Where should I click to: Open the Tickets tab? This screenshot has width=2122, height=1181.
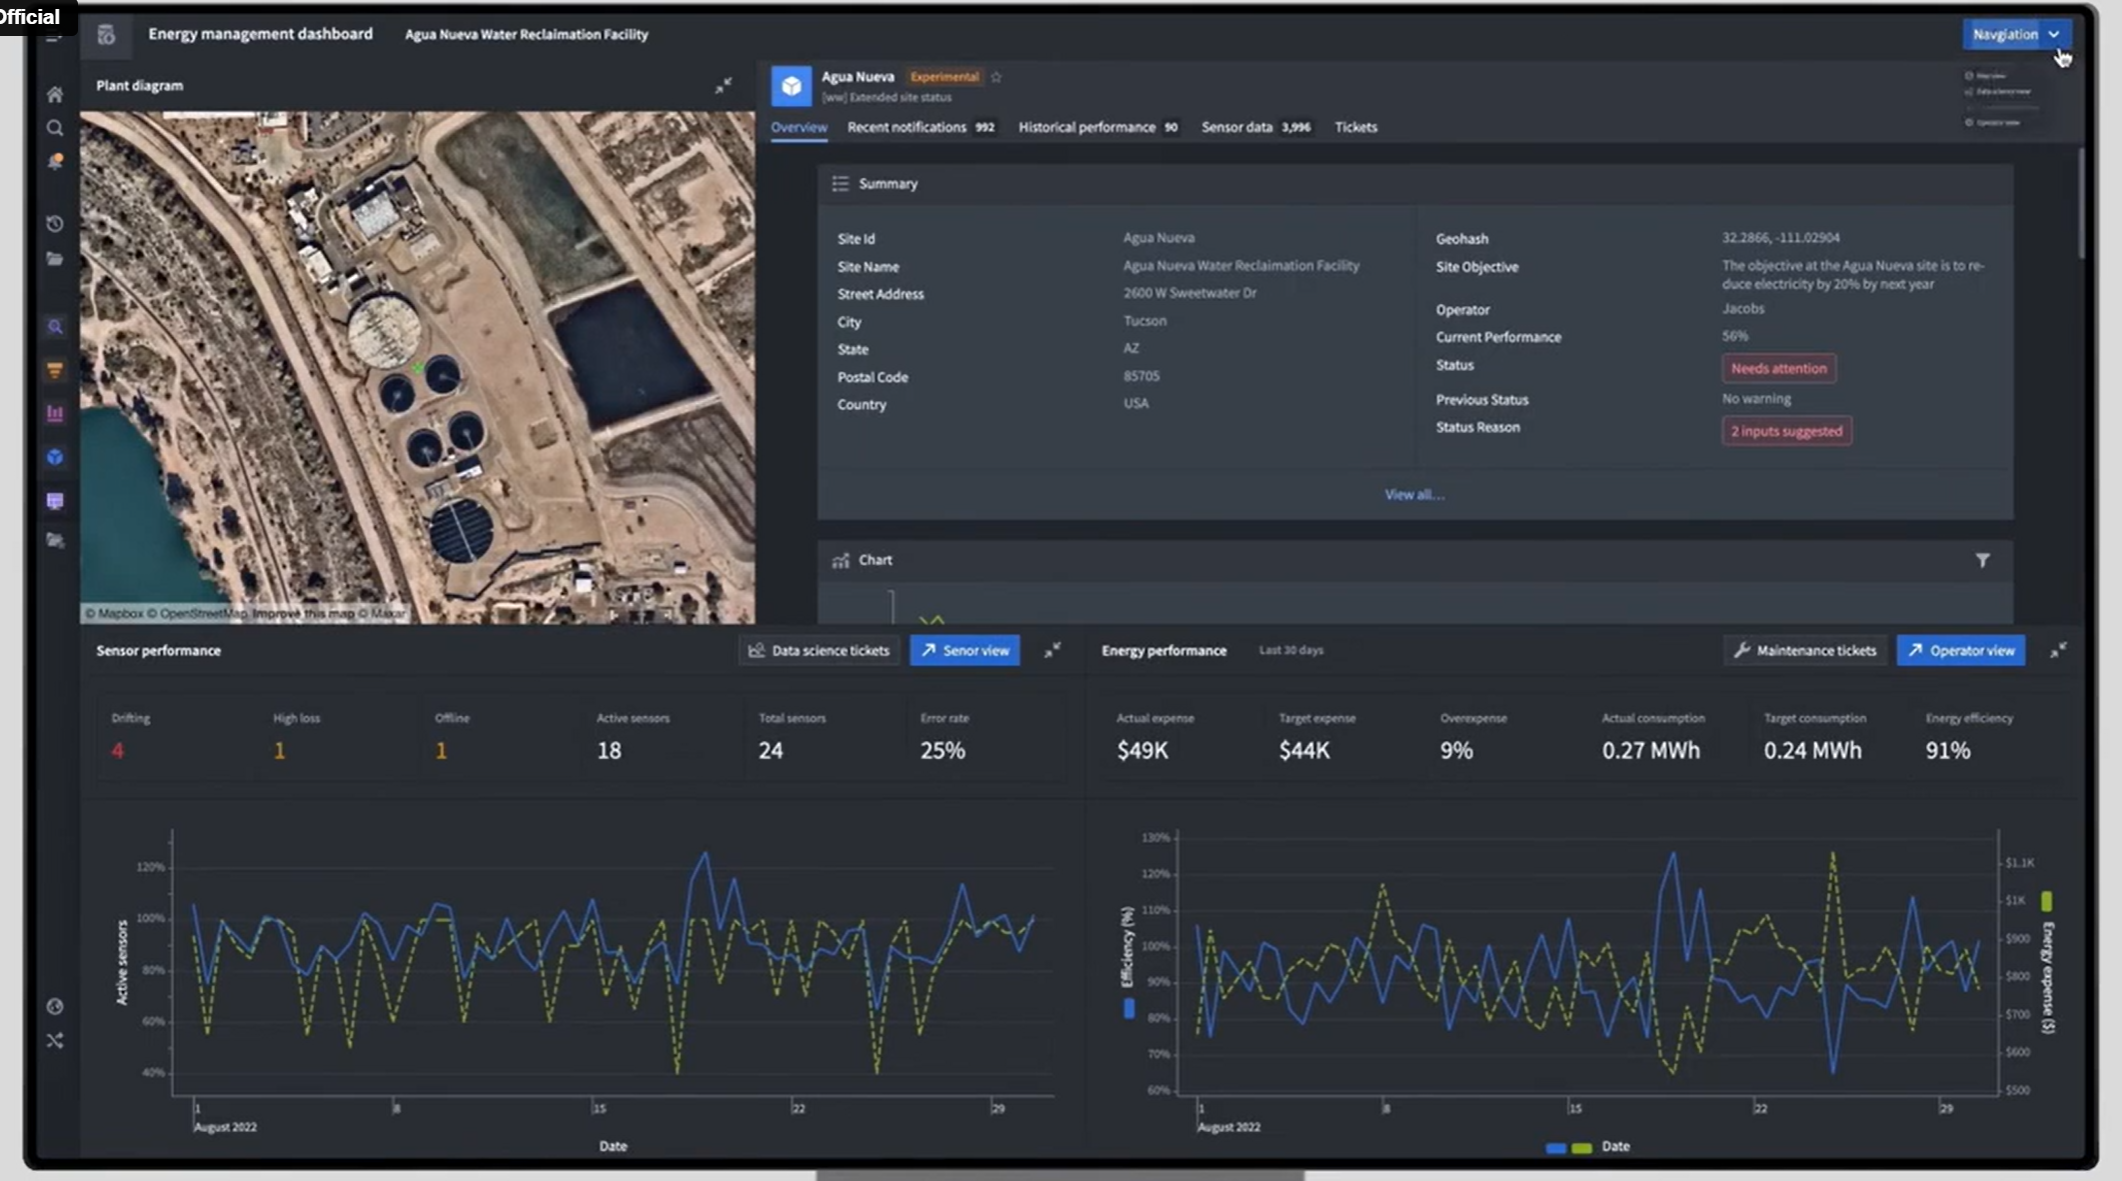(x=1355, y=127)
